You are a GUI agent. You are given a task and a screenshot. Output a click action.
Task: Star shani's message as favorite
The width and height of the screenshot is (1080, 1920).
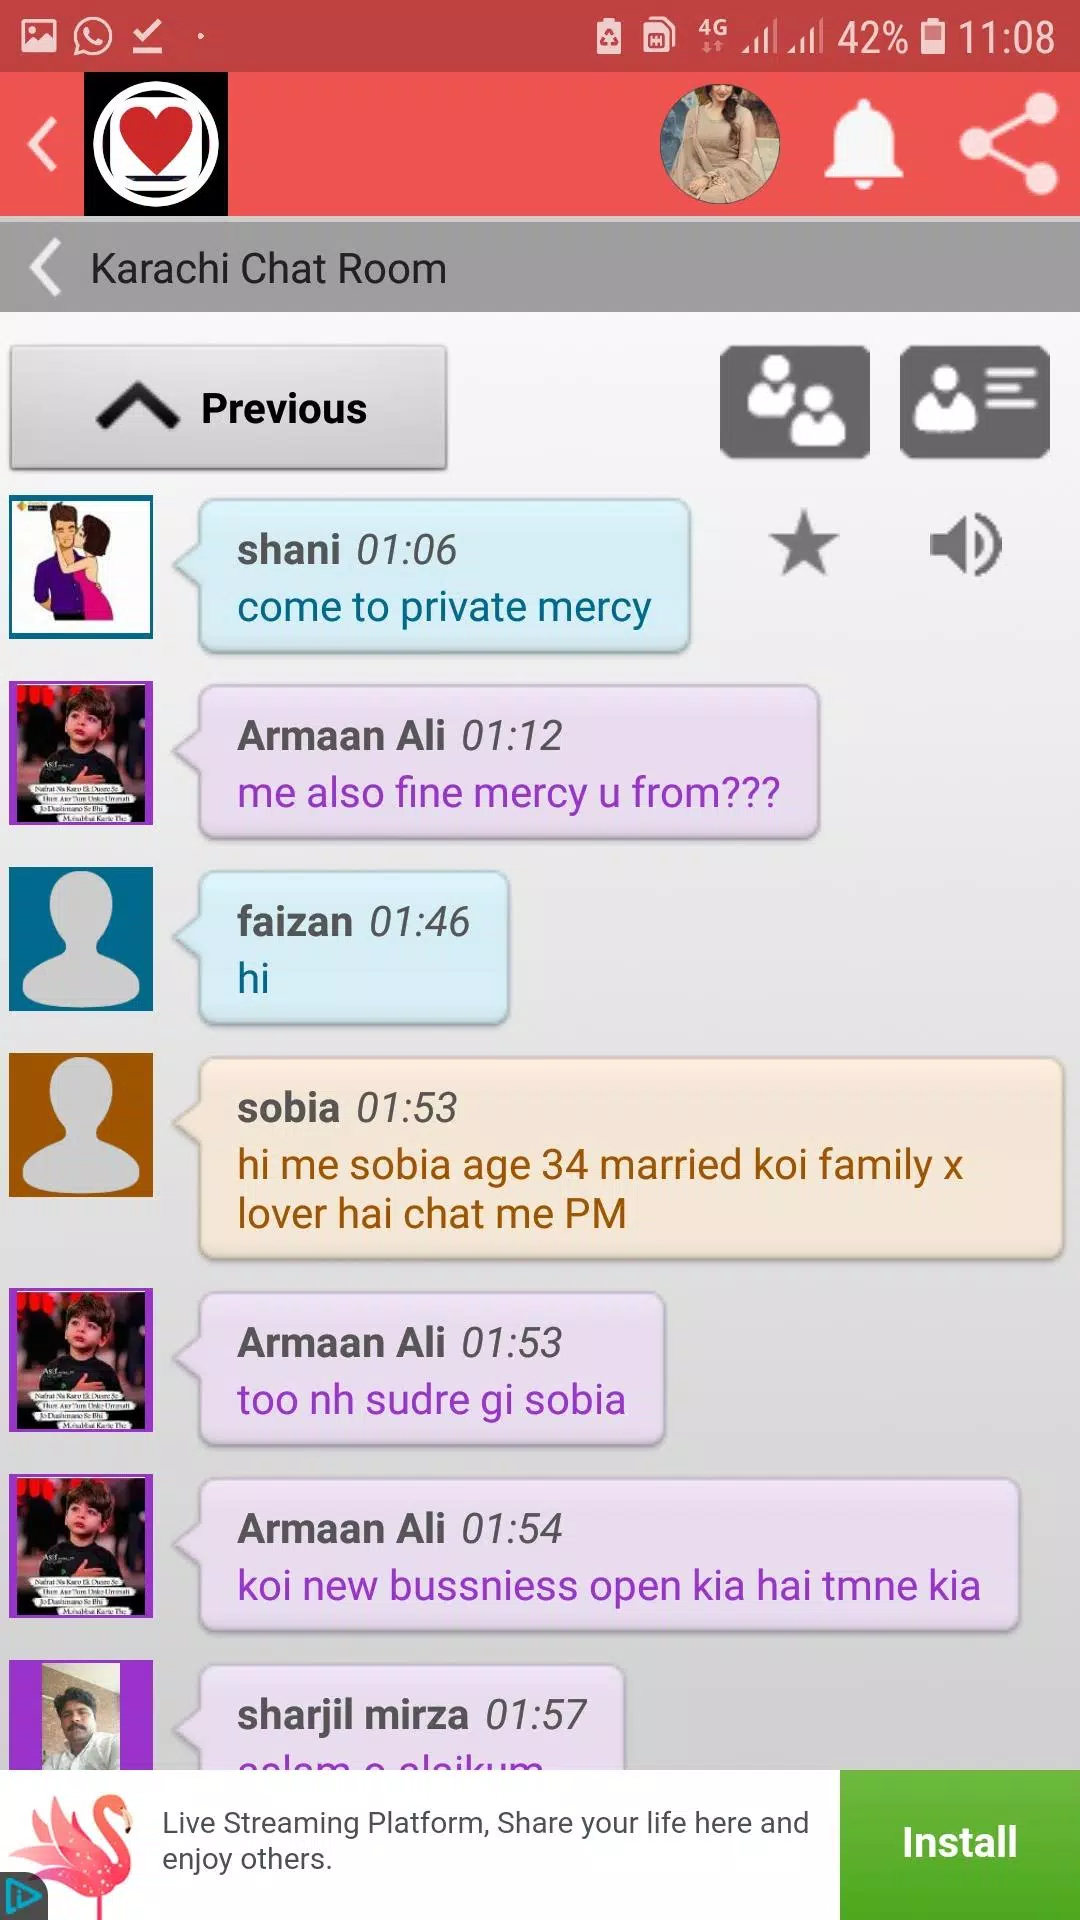click(804, 543)
